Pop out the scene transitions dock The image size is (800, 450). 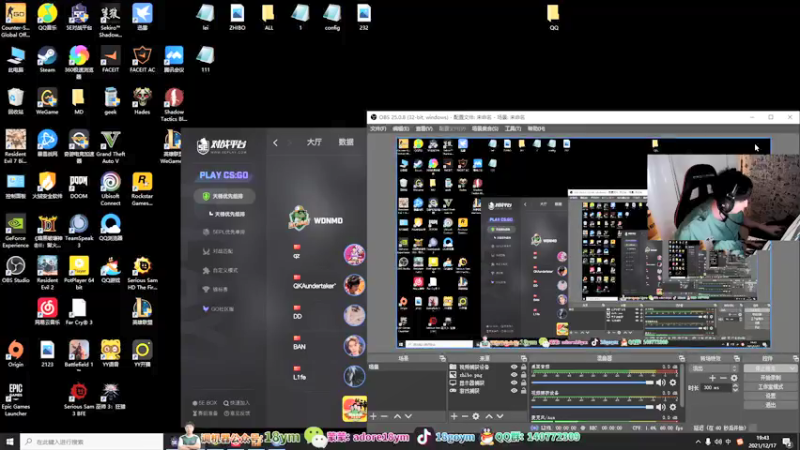pyautogui.click(x=736, y=358)
